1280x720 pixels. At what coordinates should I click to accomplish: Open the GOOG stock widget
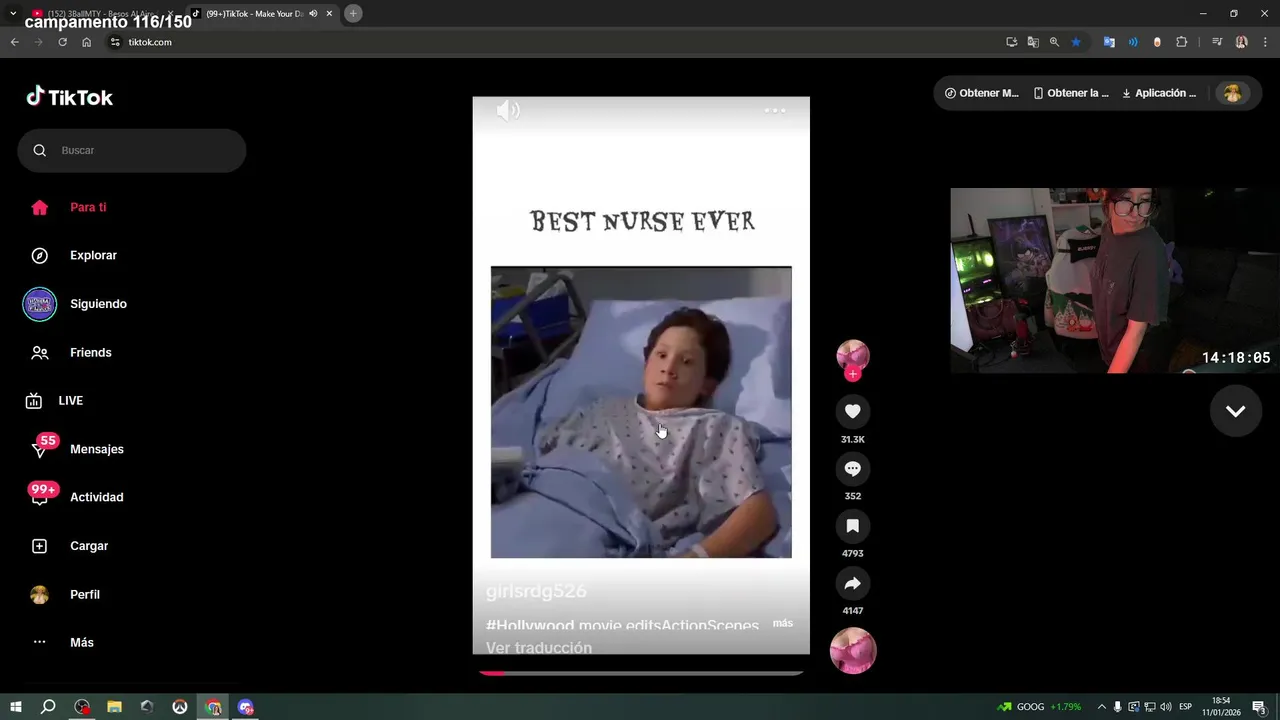1041,707
